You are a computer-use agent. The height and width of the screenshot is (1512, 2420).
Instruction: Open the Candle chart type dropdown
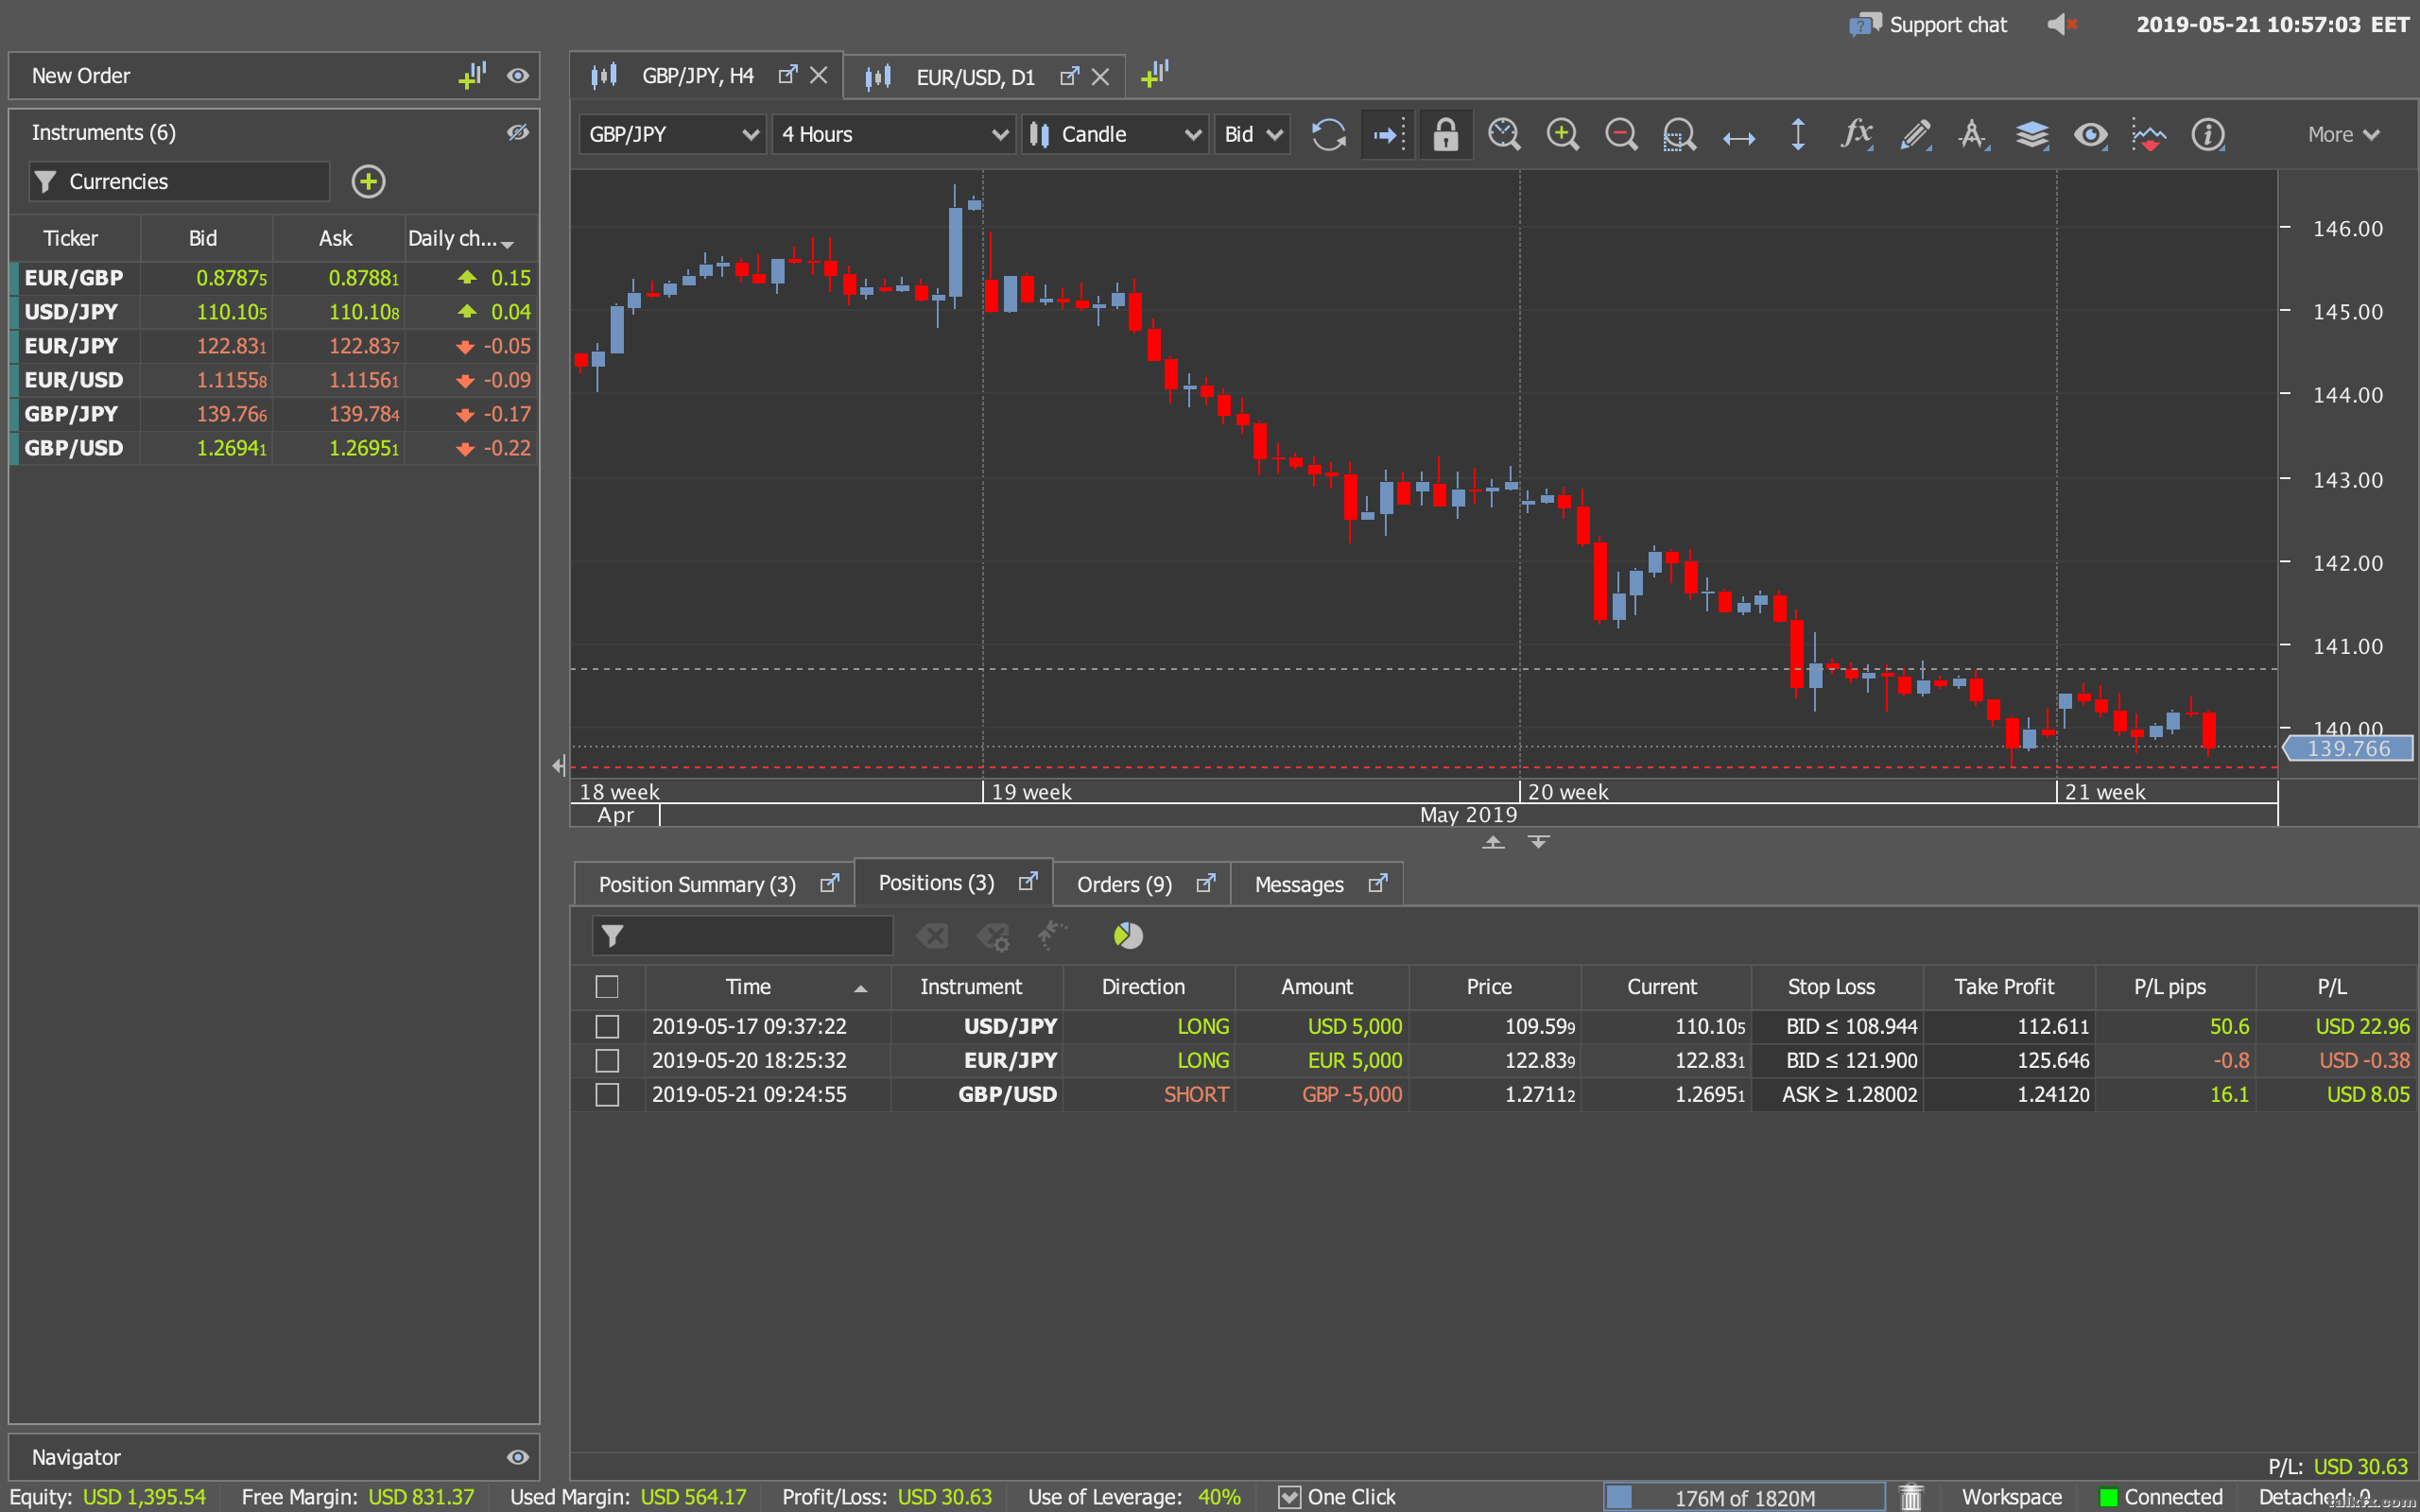[x=1114, y=134]
